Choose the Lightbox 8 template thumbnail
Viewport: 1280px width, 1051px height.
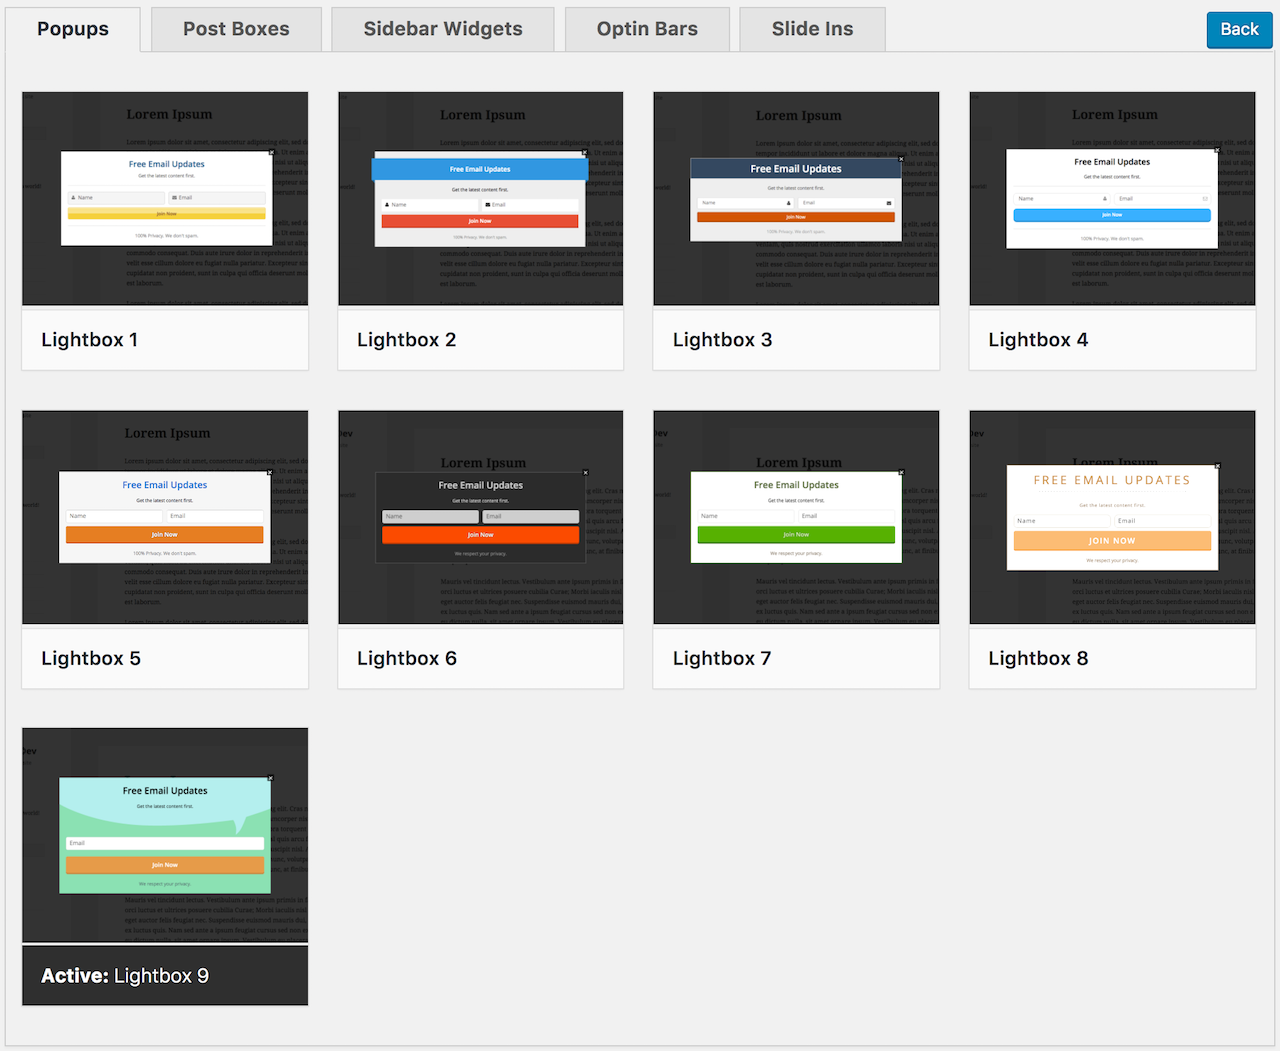1112,517
